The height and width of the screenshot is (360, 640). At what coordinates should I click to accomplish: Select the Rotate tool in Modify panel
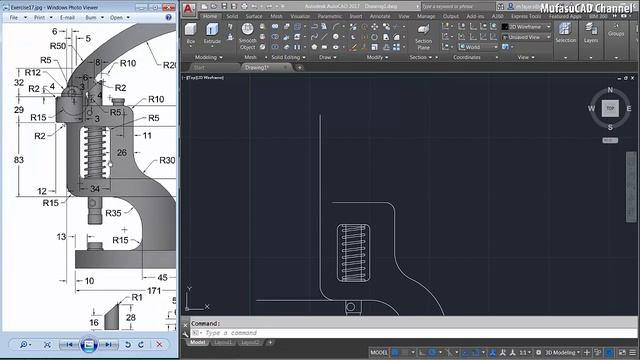374,37
